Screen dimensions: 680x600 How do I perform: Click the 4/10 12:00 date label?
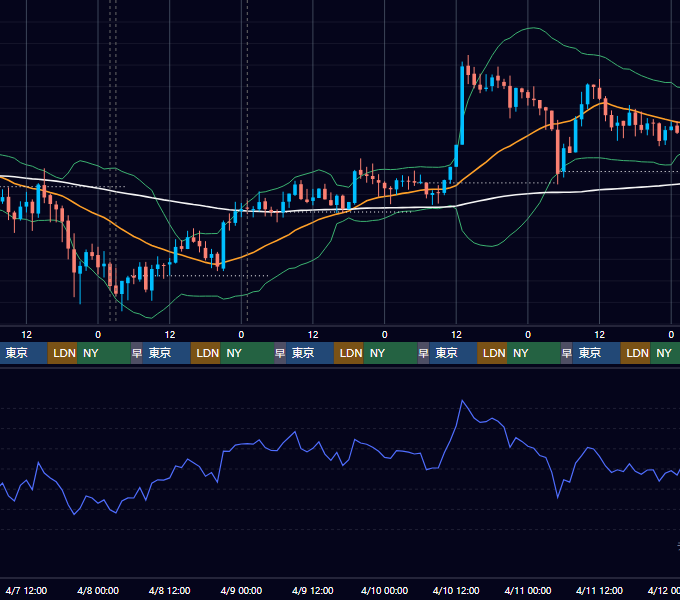(456, 590)
